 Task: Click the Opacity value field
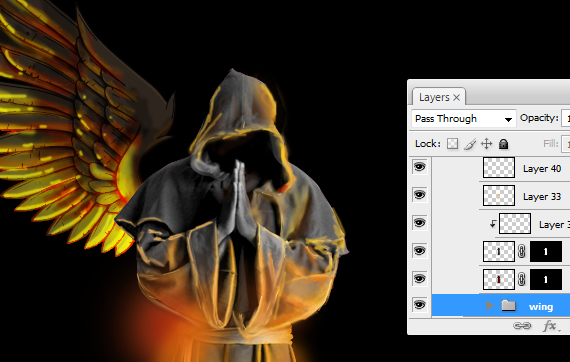pyautogui.click(x=566, y=118)
